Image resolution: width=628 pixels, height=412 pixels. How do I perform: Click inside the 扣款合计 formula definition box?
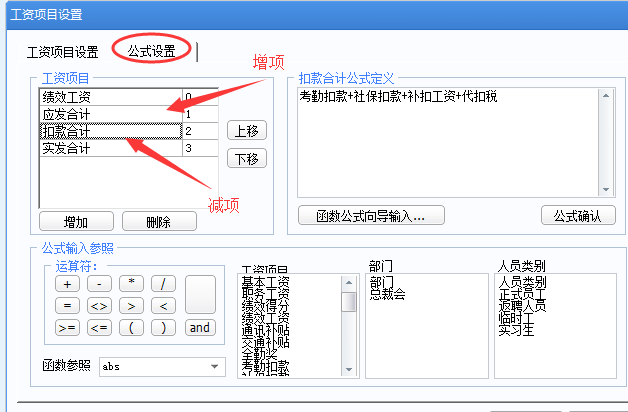(x=448, y=140)
